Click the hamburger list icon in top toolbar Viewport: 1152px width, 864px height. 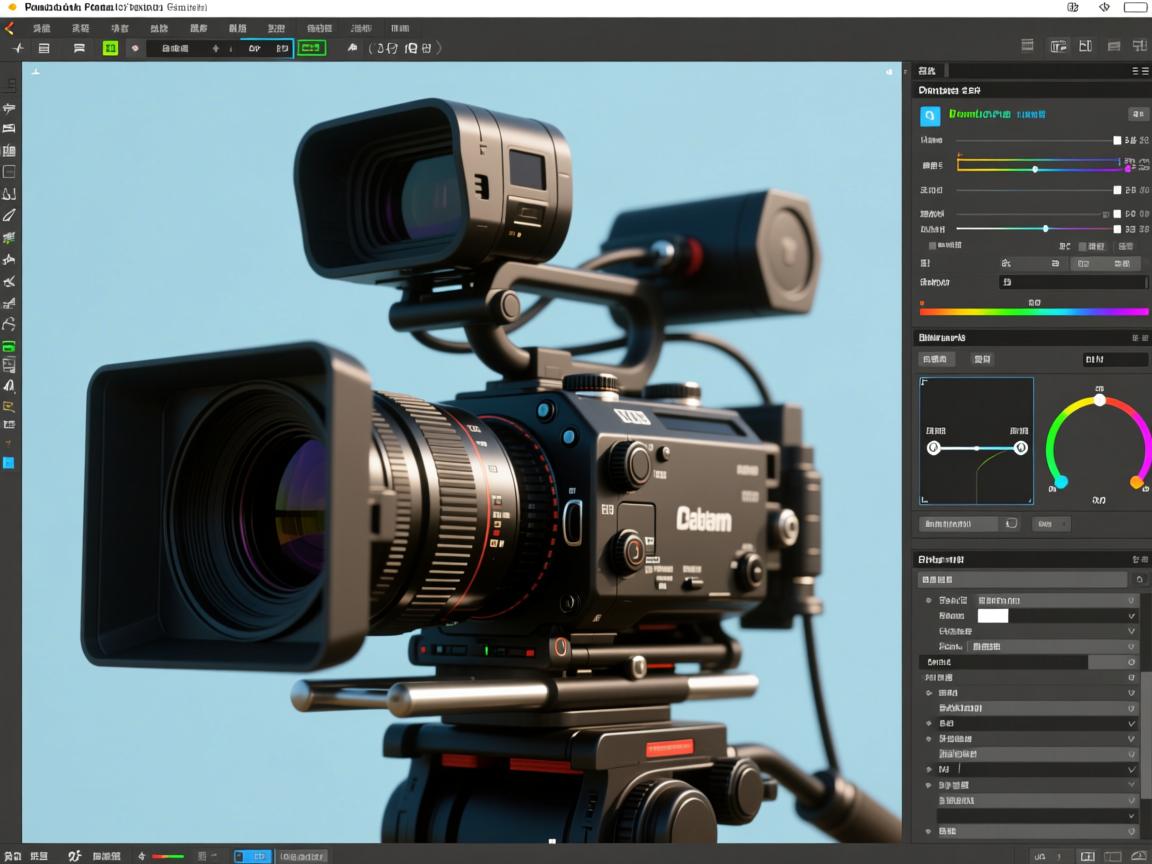pyautogui.click(x=44, y=48)
